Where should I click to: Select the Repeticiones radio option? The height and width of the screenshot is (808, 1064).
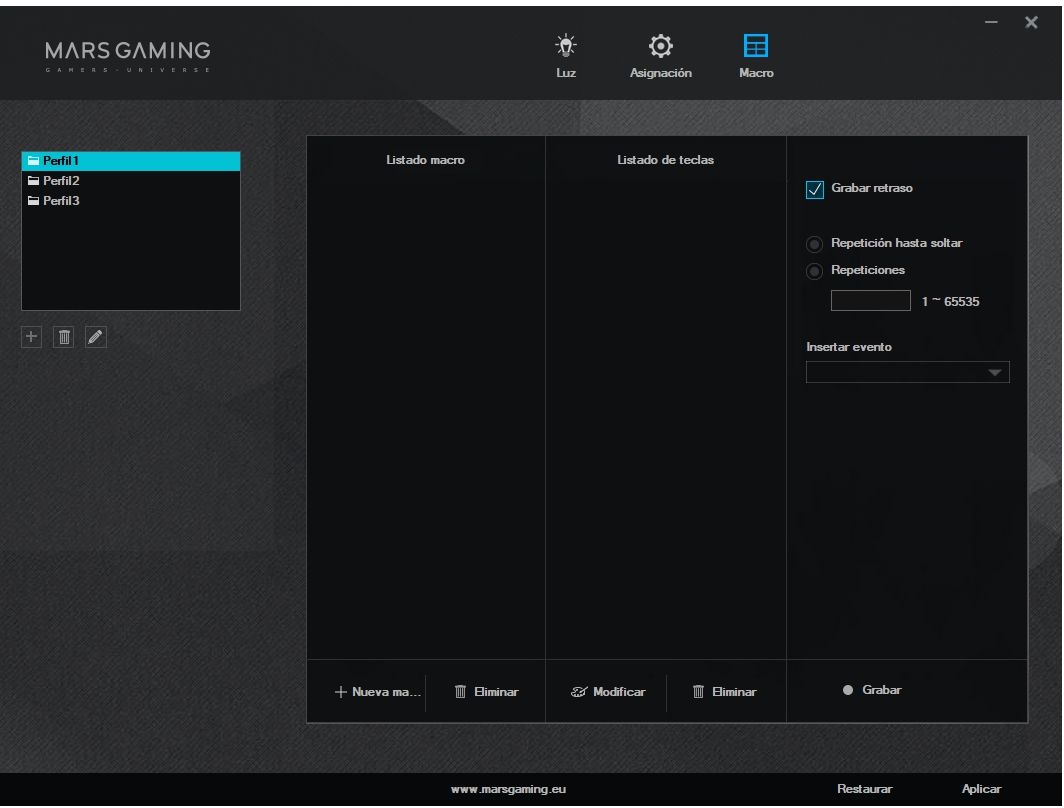pos(814,271)
